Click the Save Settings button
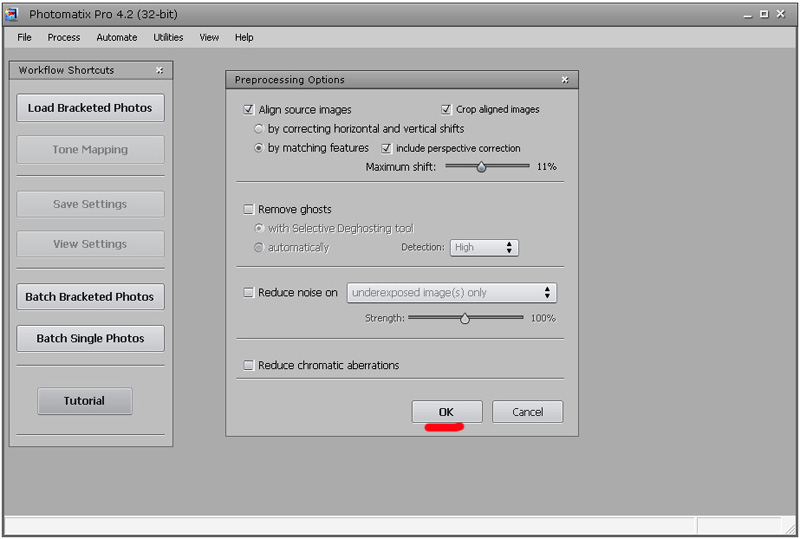Screen dimensions: 800x539 (x=90, y=204)
